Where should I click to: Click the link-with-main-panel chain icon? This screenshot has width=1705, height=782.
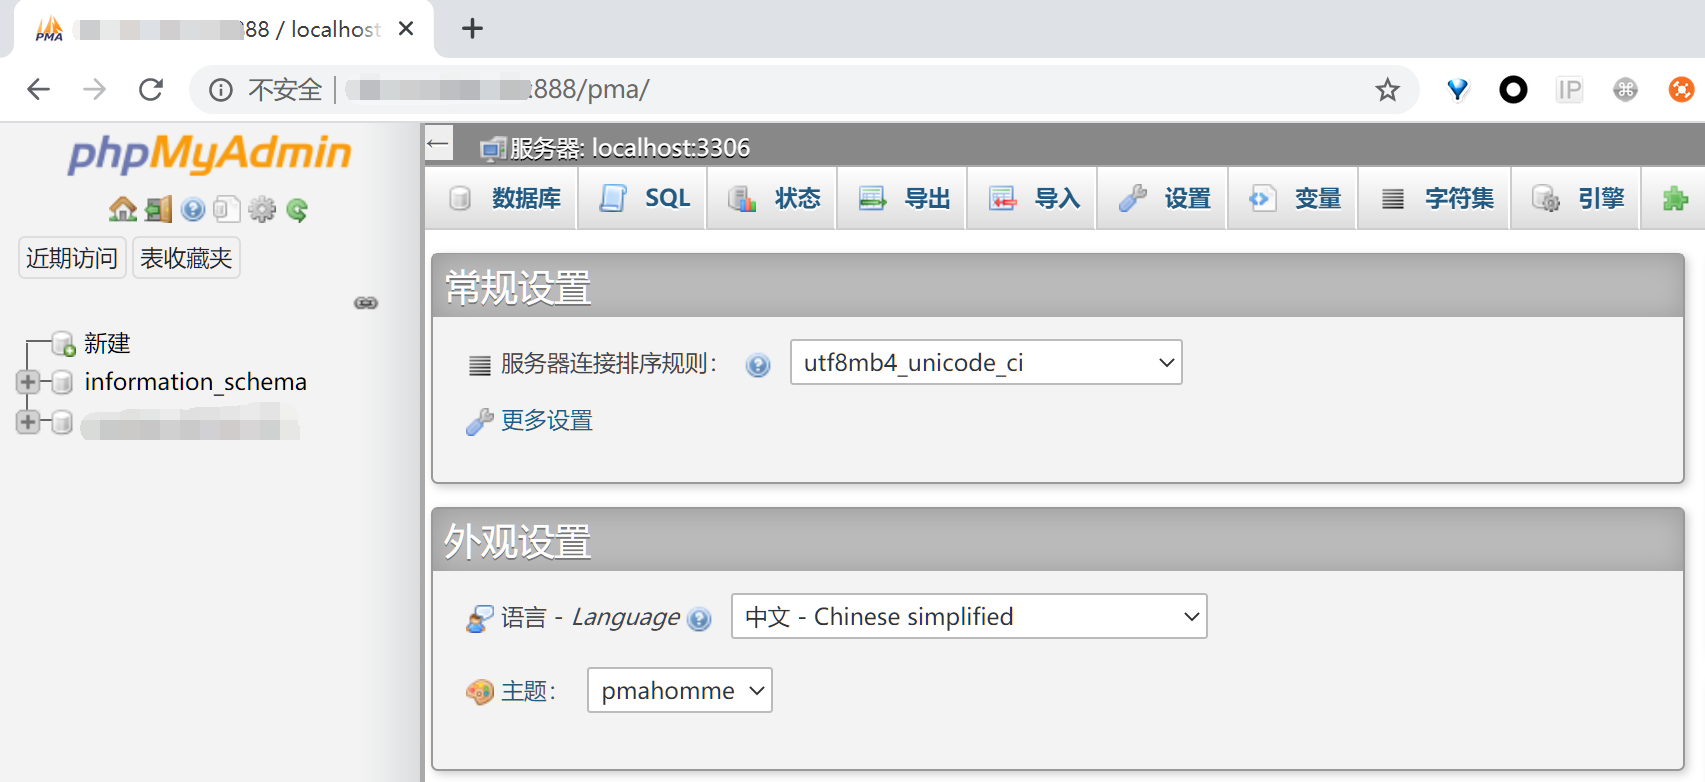coord(366,303)
